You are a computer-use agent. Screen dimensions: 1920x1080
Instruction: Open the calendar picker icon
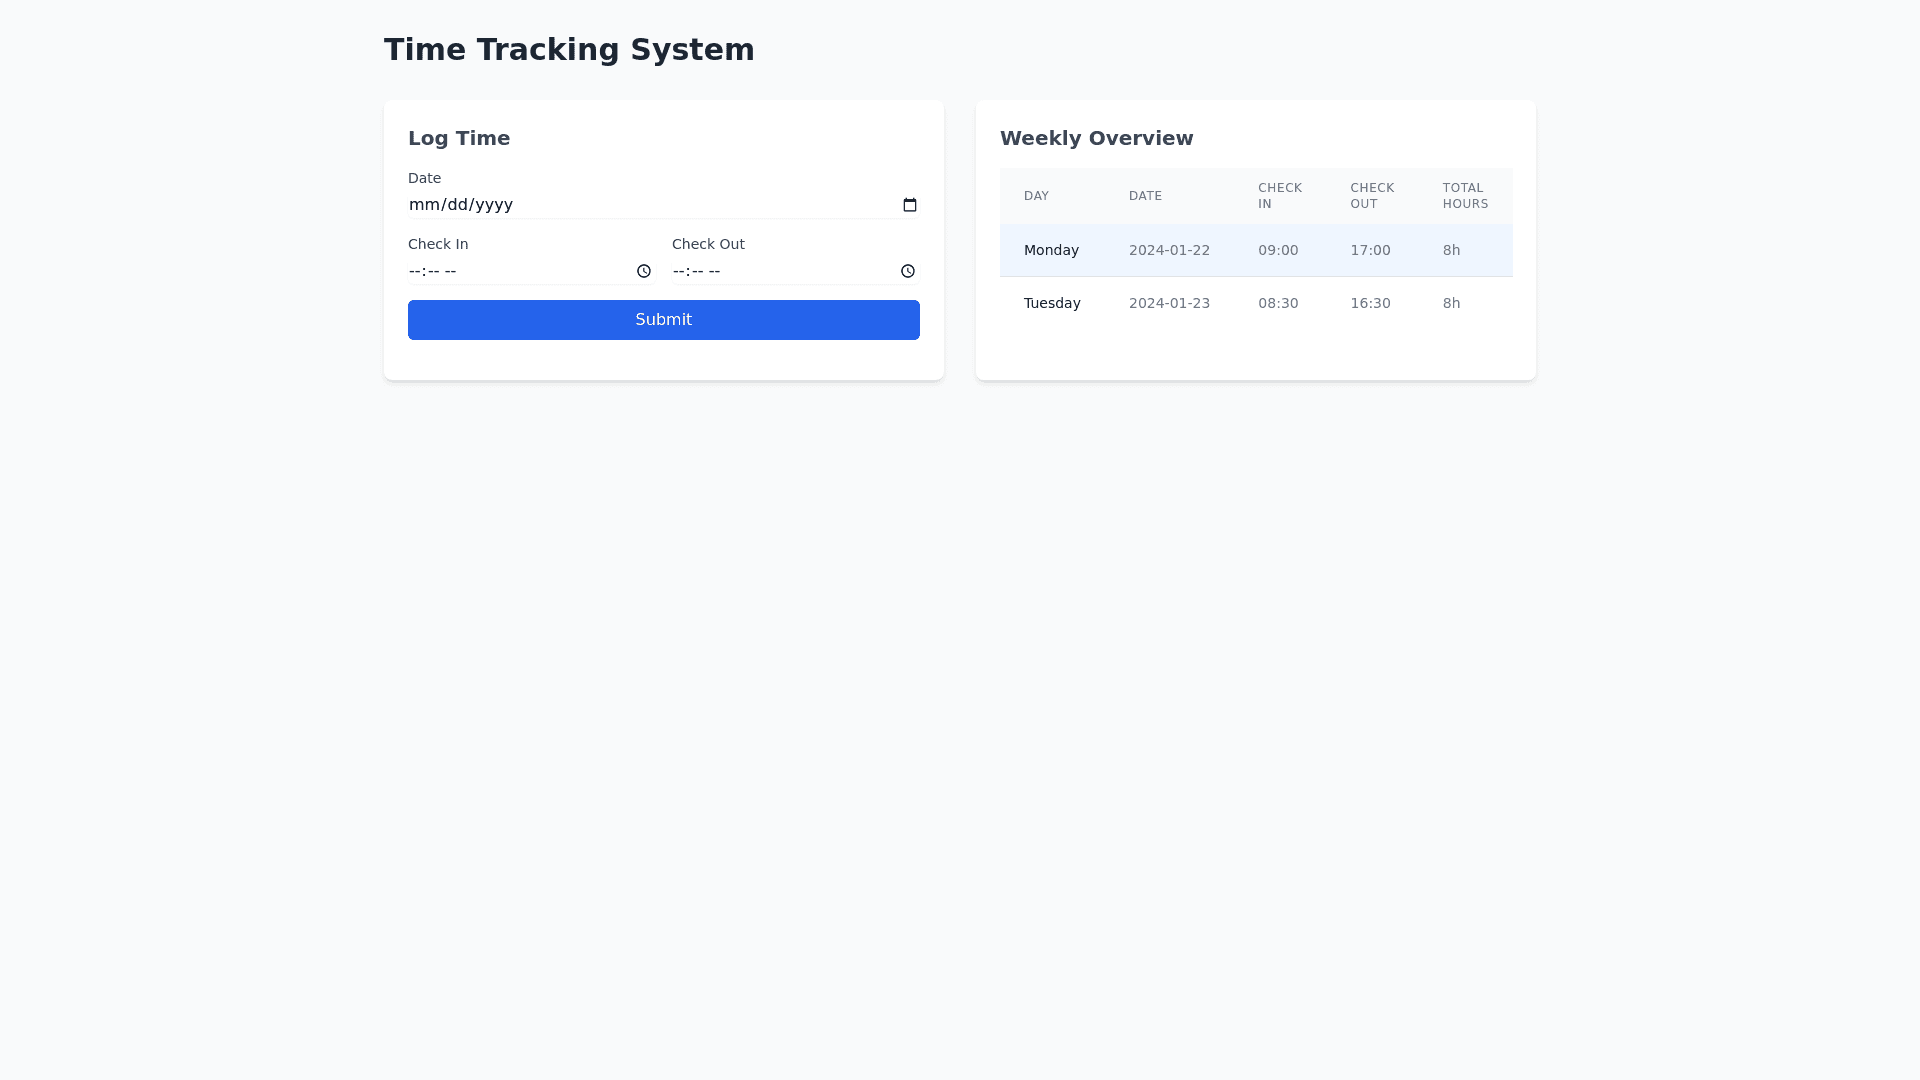[909, 205]
